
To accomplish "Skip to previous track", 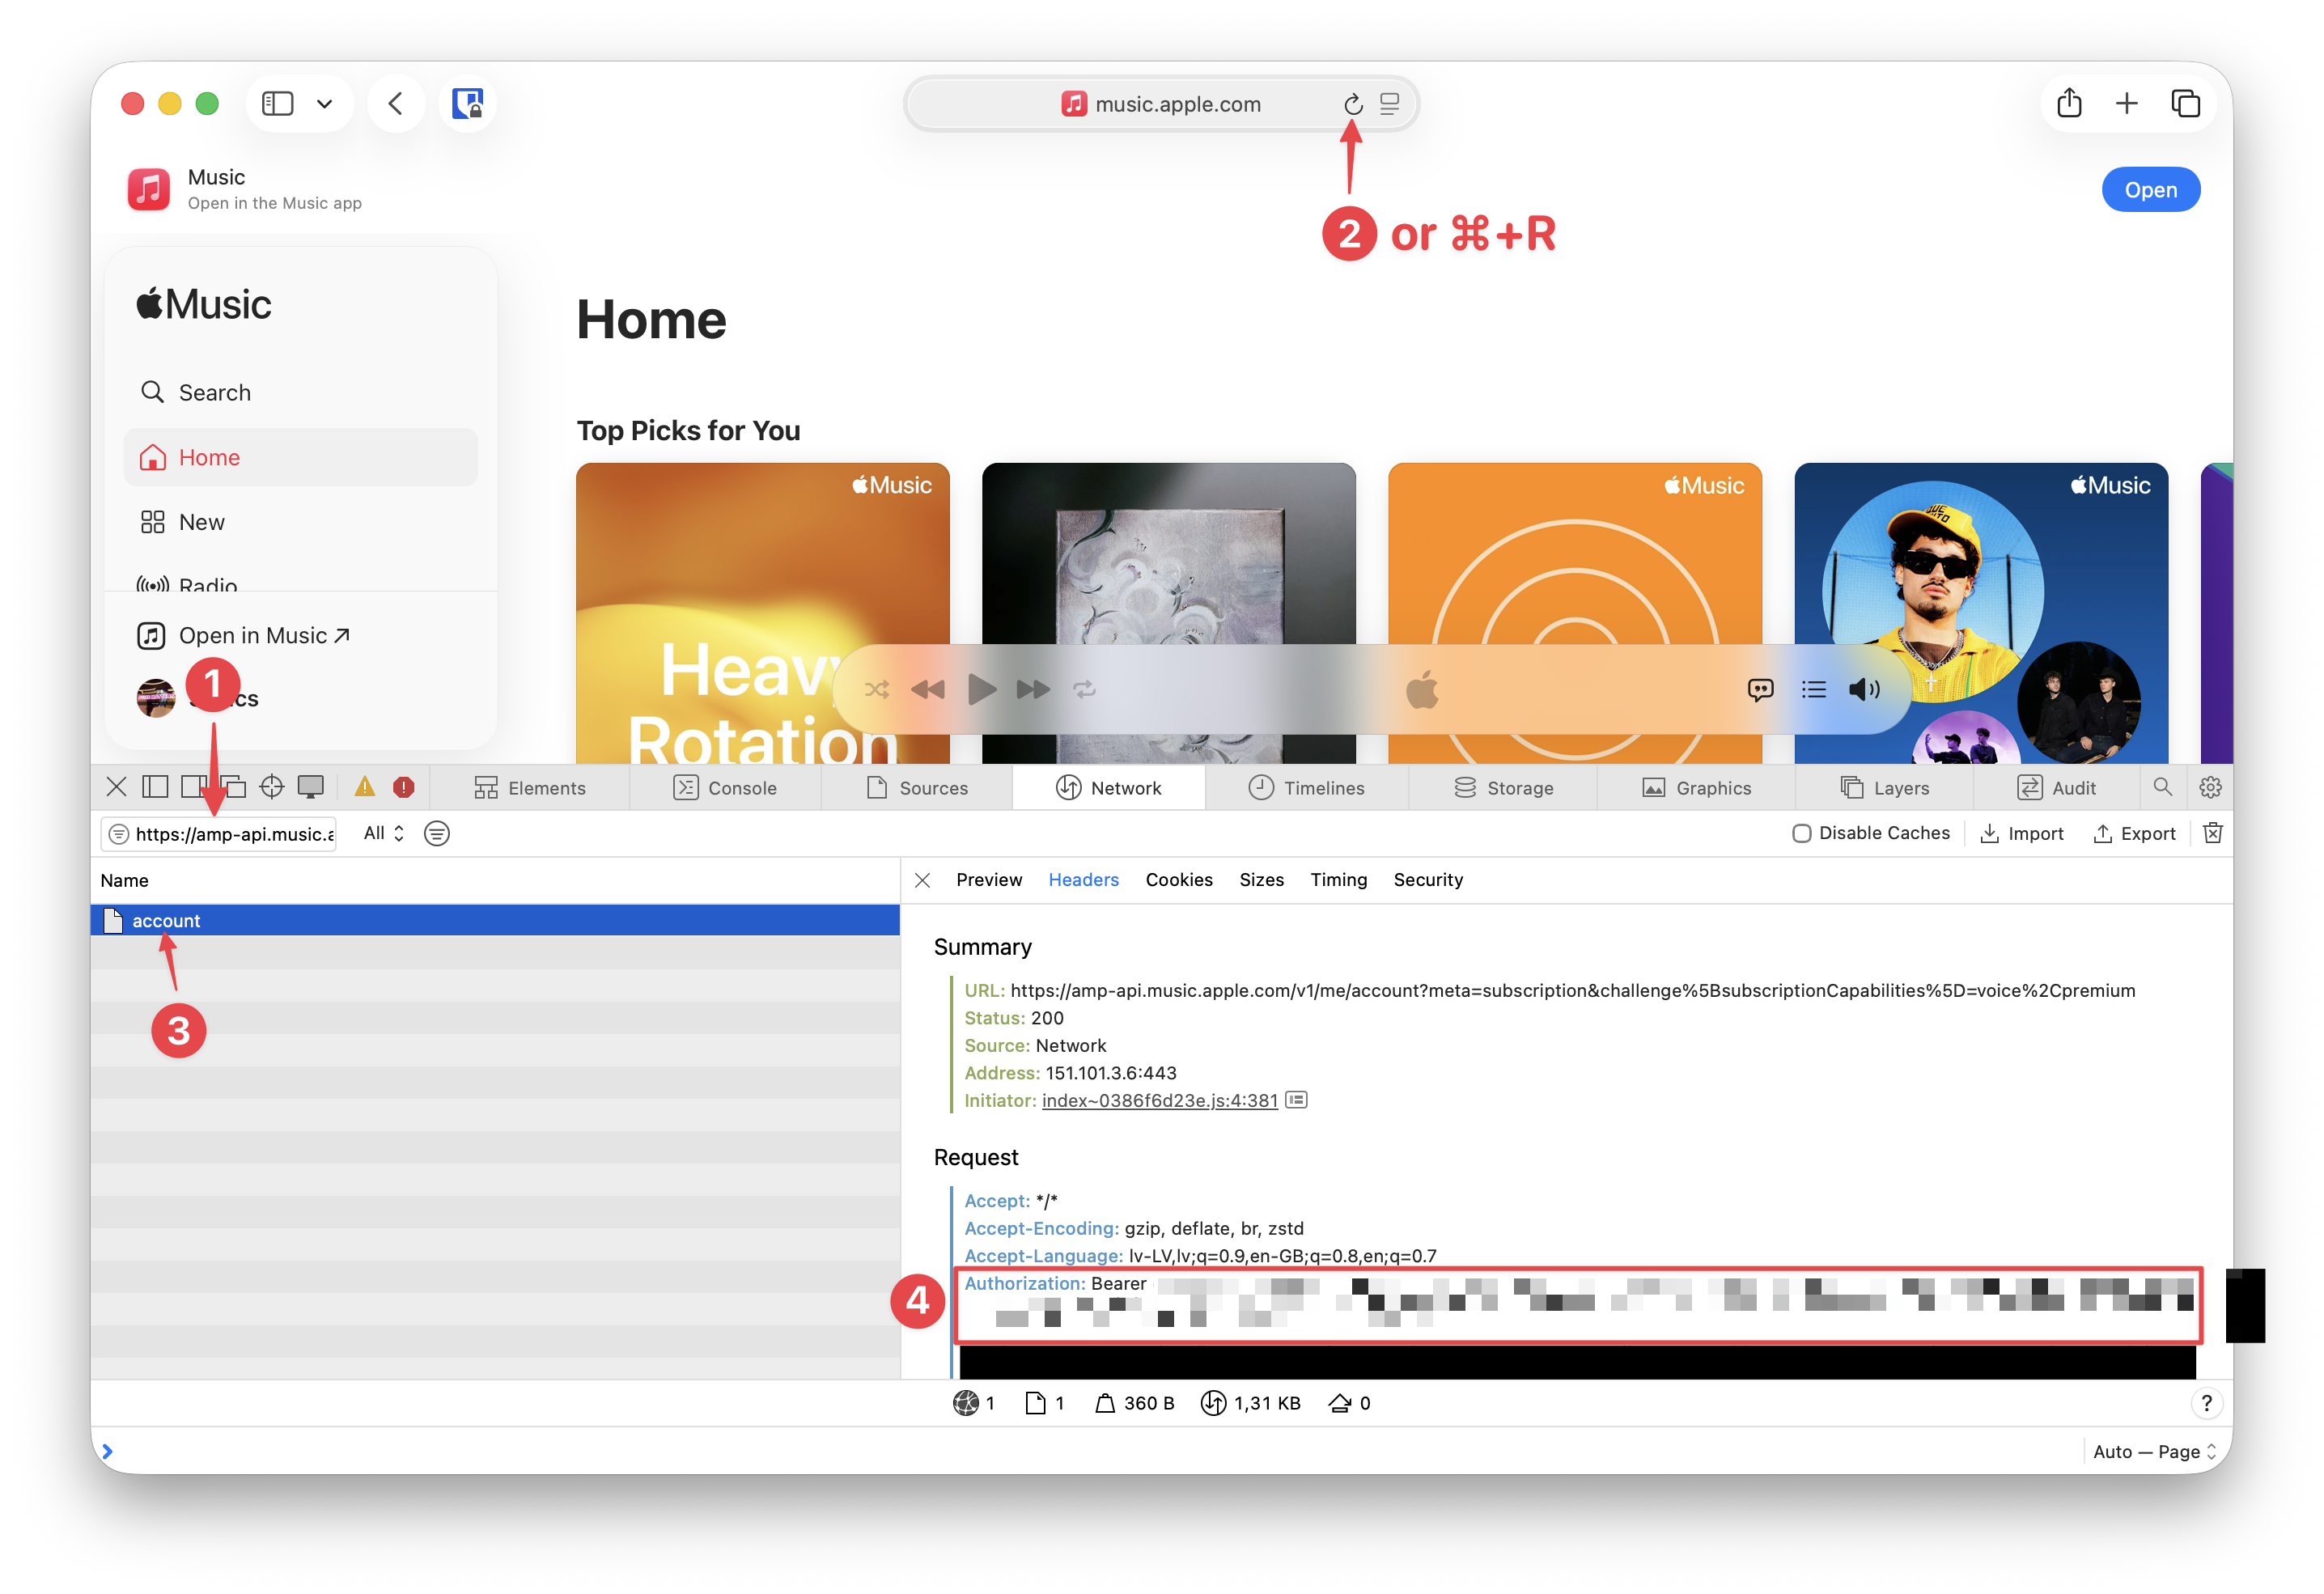I will 928,689.
